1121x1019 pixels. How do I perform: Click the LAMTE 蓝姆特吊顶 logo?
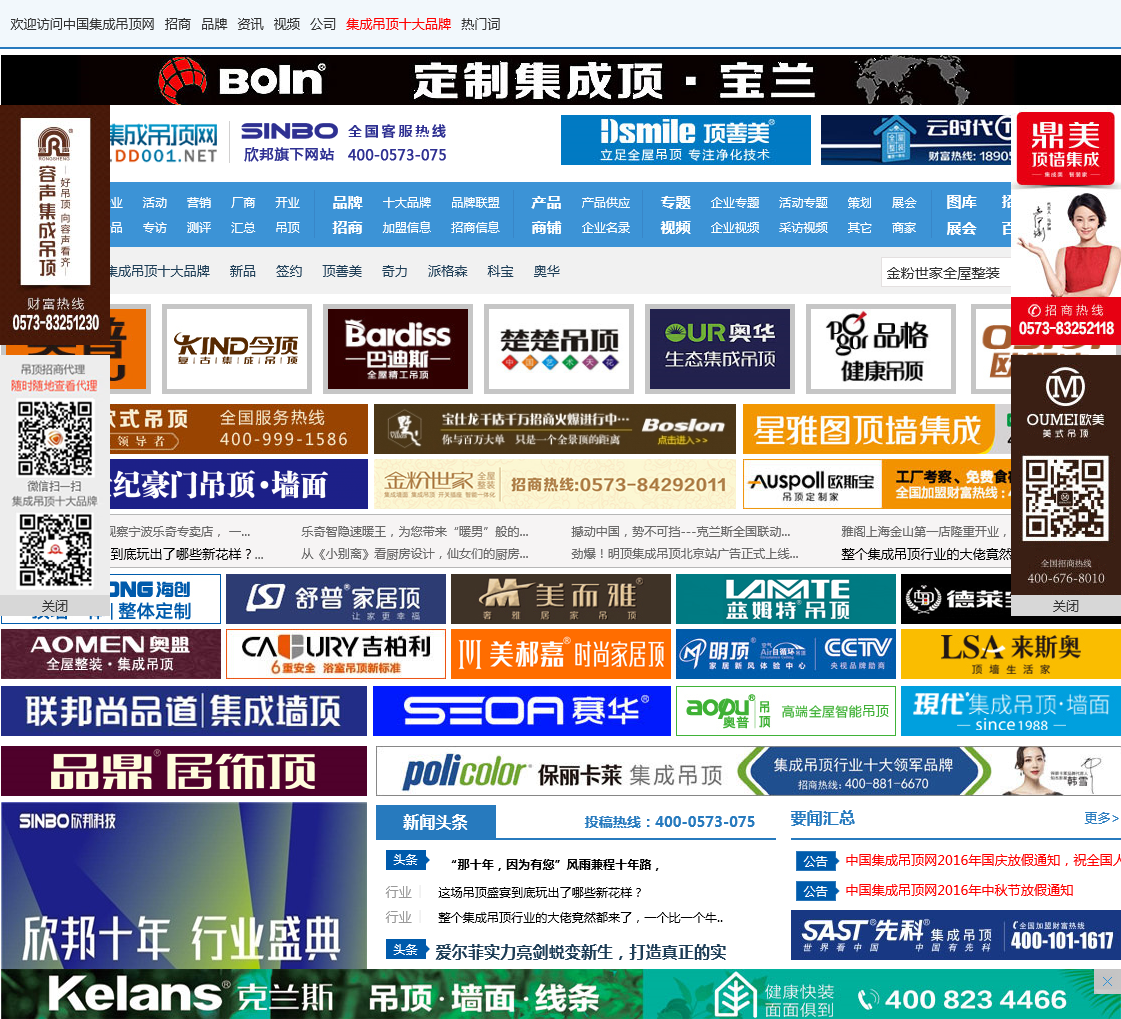pos(786,599)
